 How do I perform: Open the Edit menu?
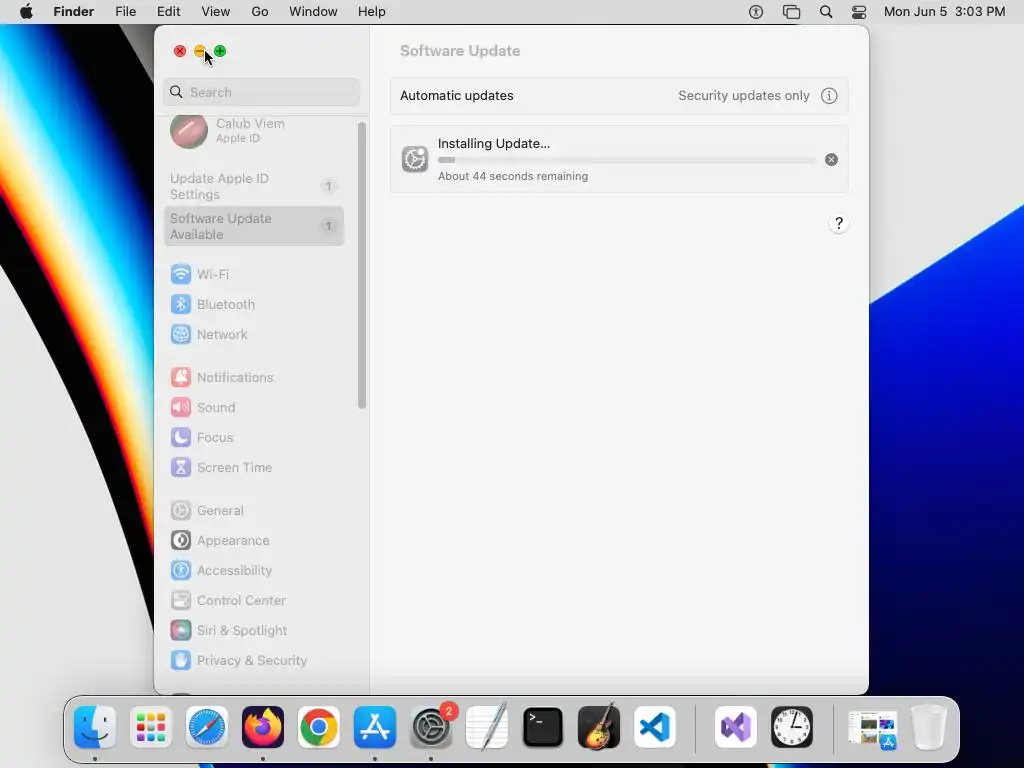[168, 12]
